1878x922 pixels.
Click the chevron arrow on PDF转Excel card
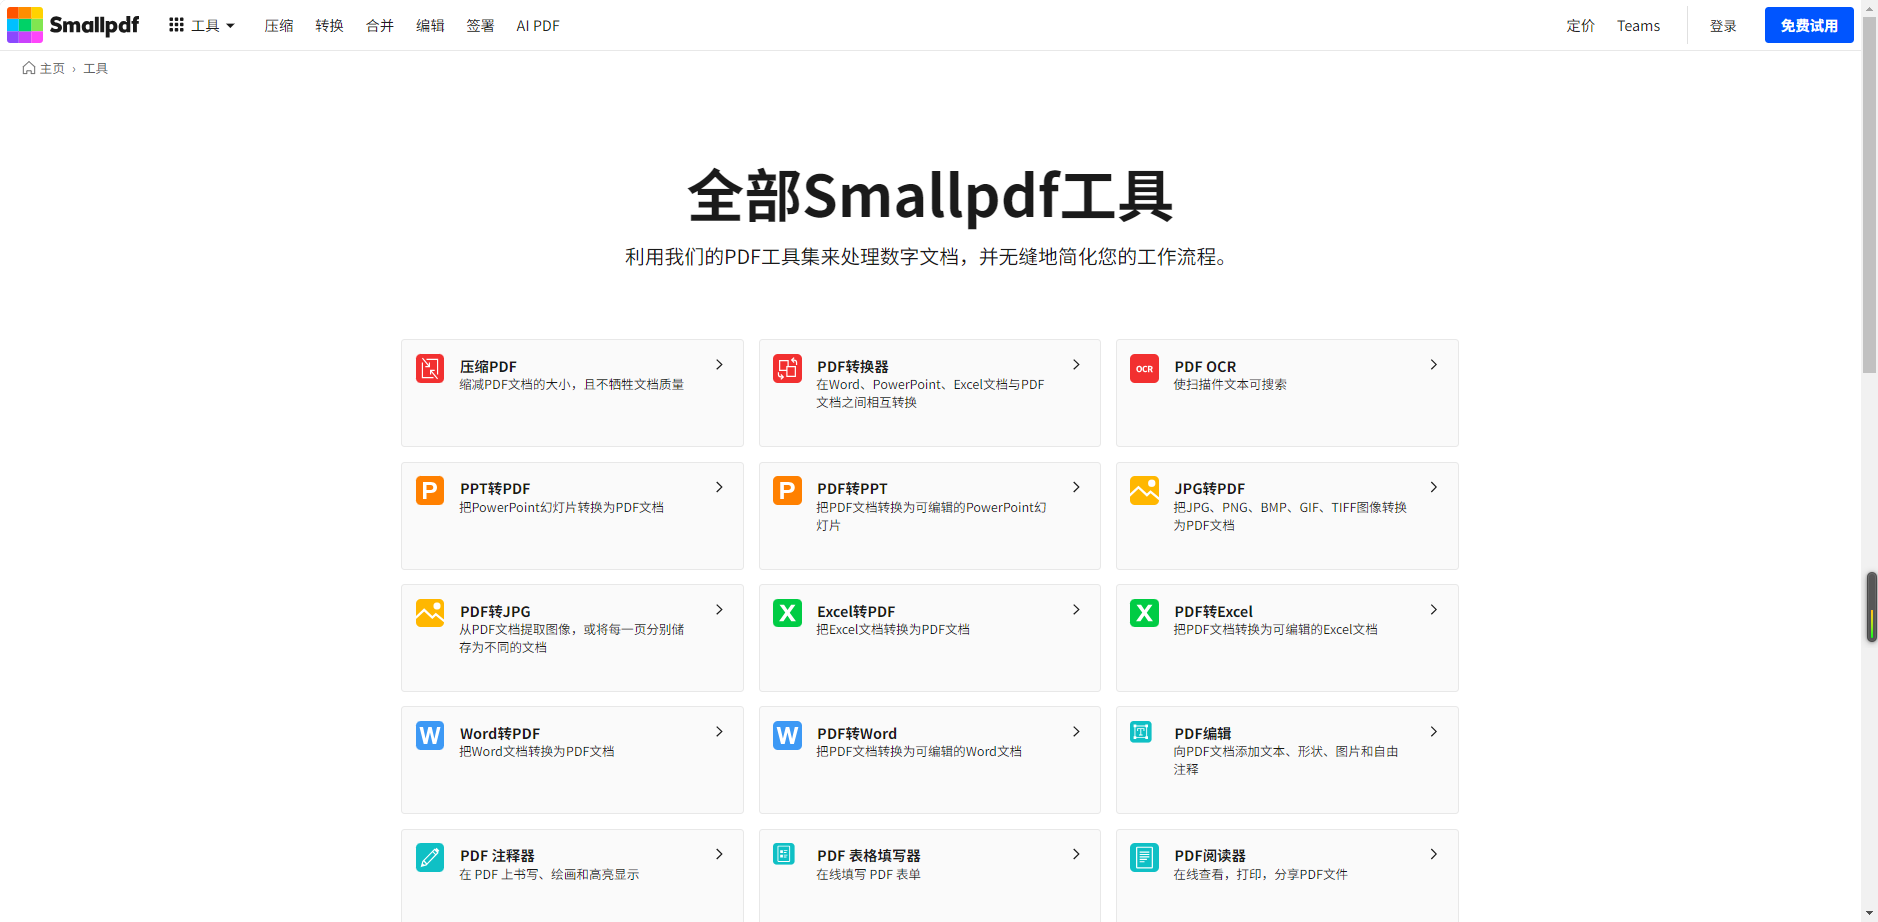[x=1433, y=610]
